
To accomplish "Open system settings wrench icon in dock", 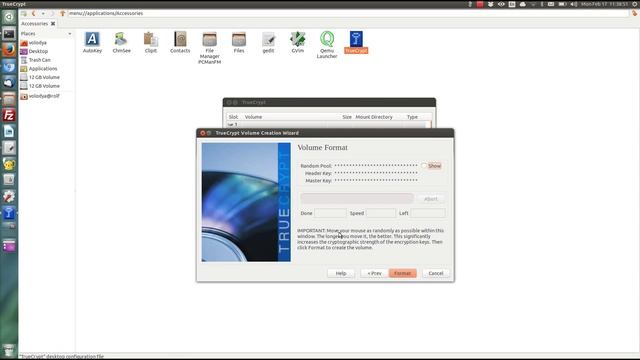I will pyautogui.click(x=9, y=197).
